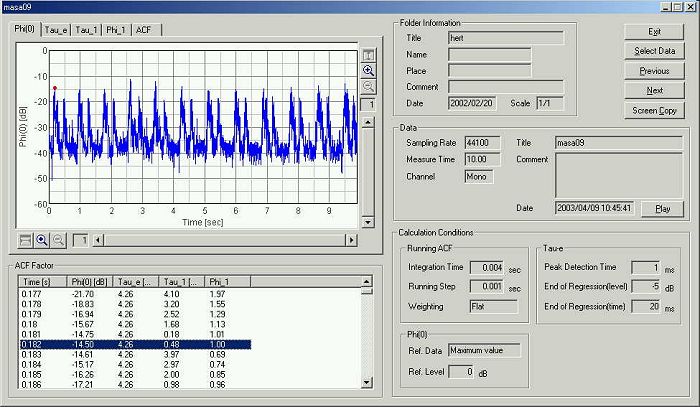
Task: Click the data Date field 2003/04/09 10:45:41
Action: (594, 208)
